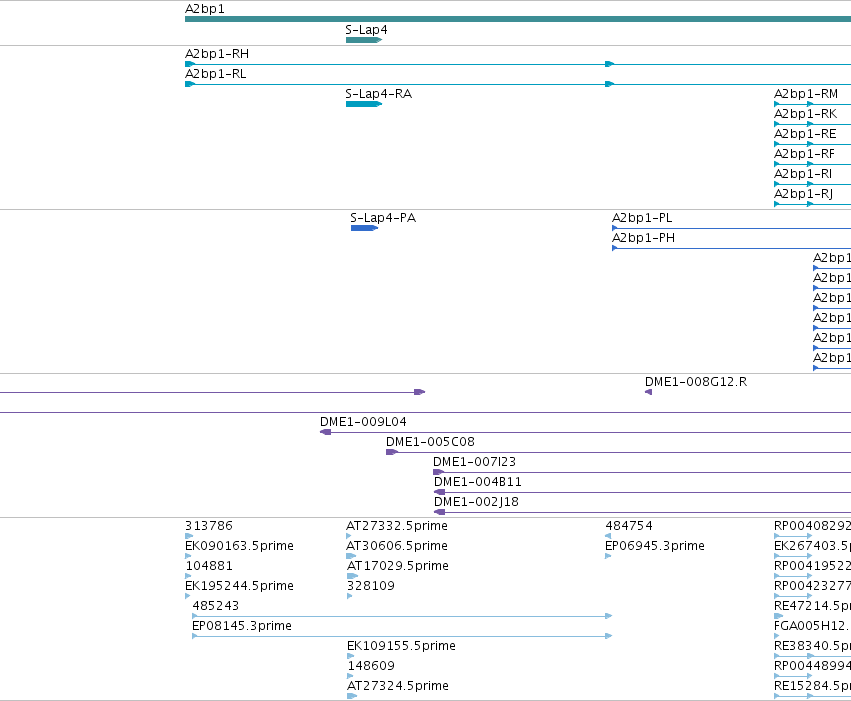Viewport: 851px width, 701px height.
Task: Select clone DME1-007I23
Action: [642, 472]
